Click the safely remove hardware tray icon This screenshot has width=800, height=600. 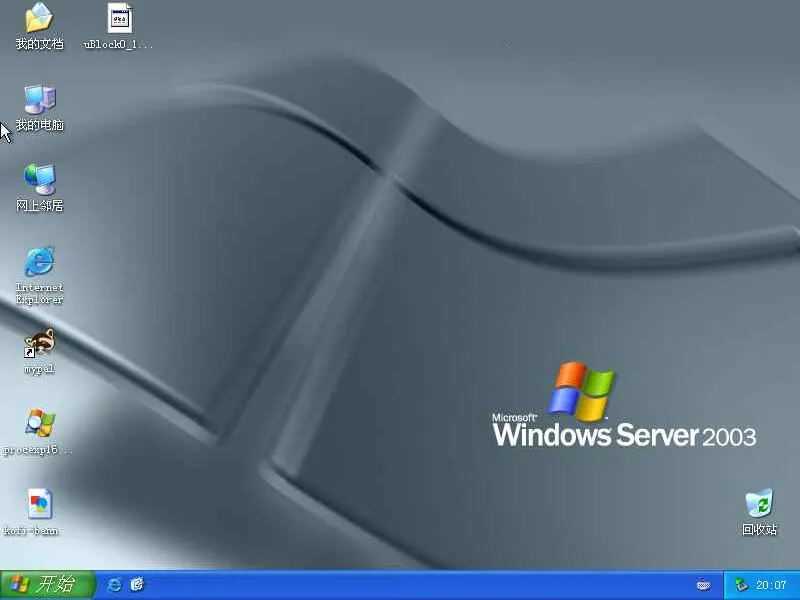(x=741, y=585)
